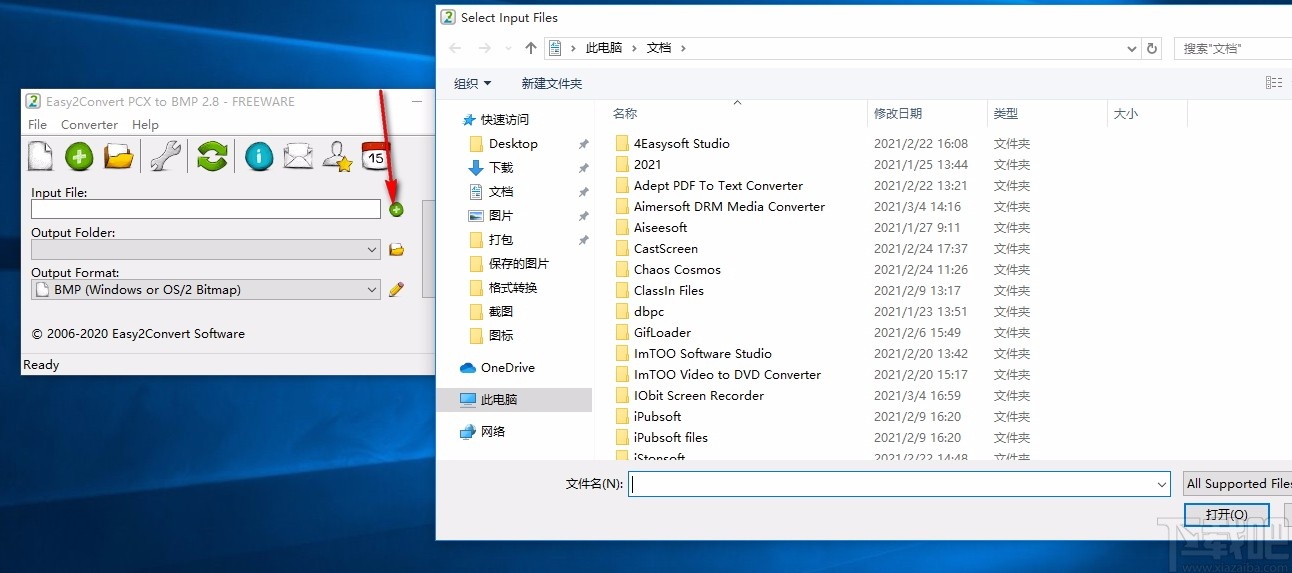The width and height of the screenshot is (1292, 573).
Task: Select 下载 in the navigation pane
Action: pos(501,168)
